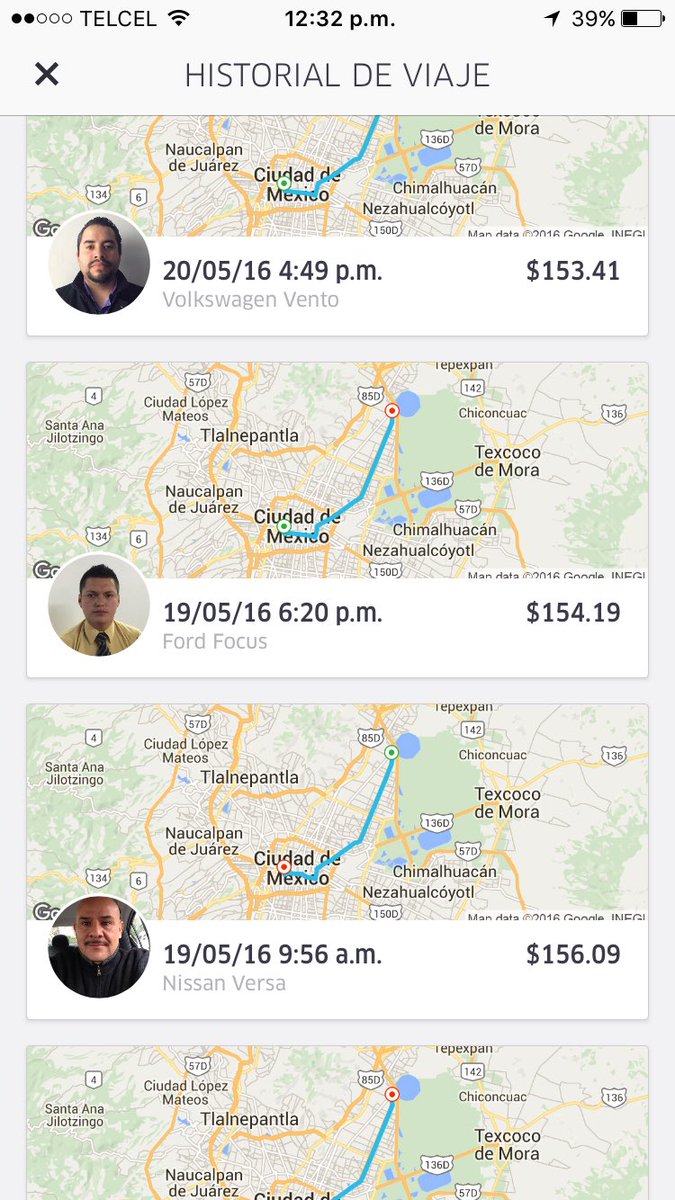This screenshot has width=675, height=1200.
Task: Tap the Volkswagen Vento driver's profile photo
Action: pos(99,263)
